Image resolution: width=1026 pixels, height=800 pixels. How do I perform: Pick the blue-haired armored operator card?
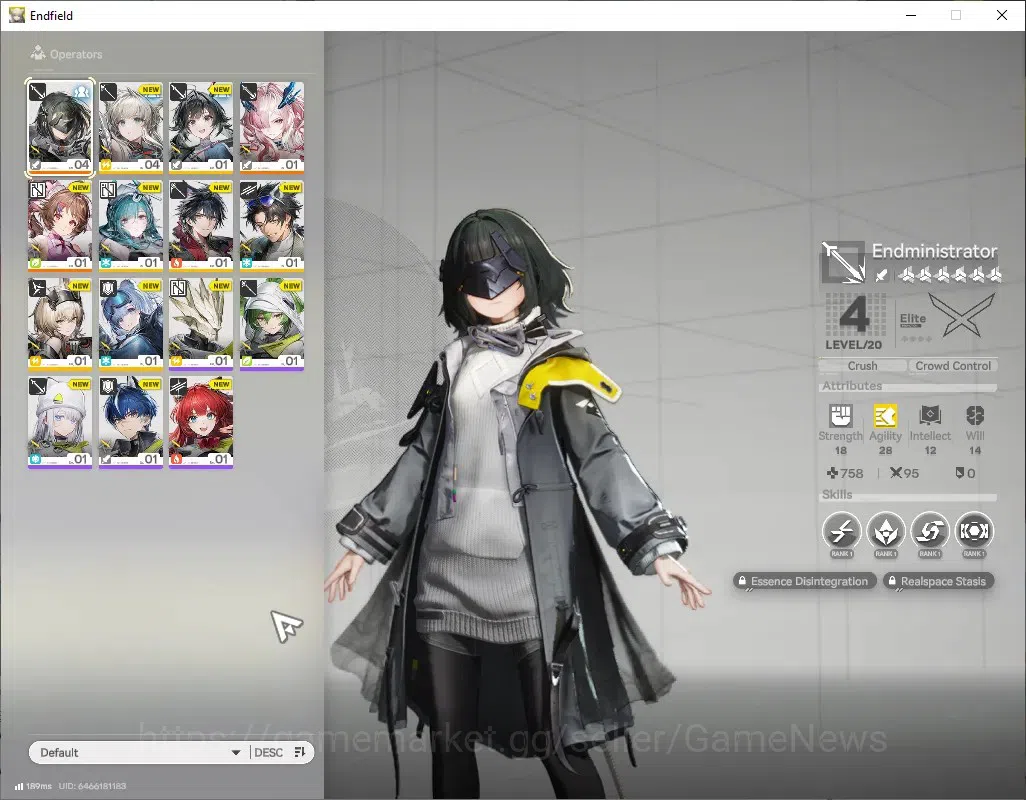click(131, 324)
